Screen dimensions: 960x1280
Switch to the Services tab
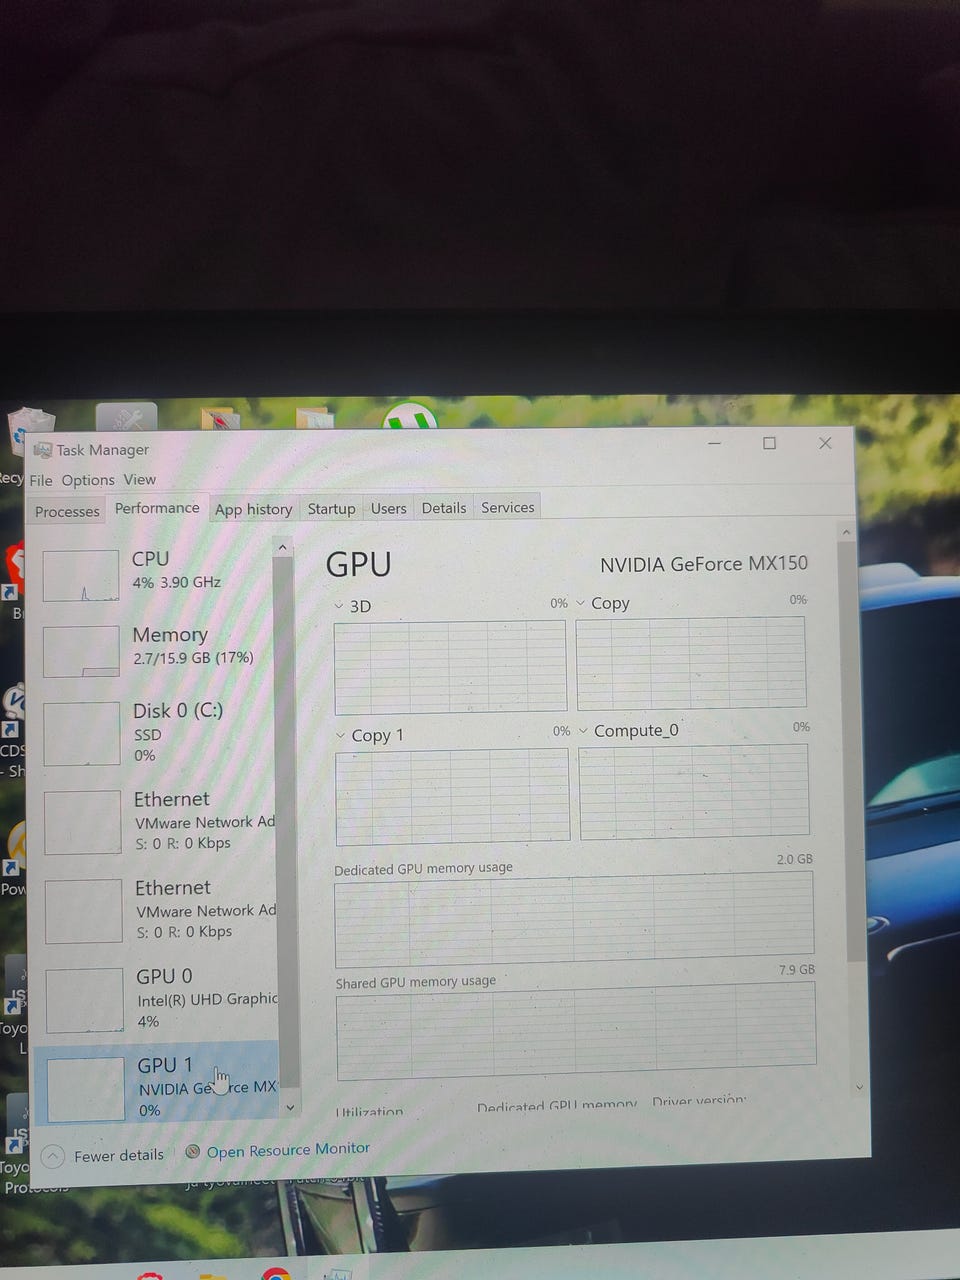pyautogui.click(x=508, y=507)
